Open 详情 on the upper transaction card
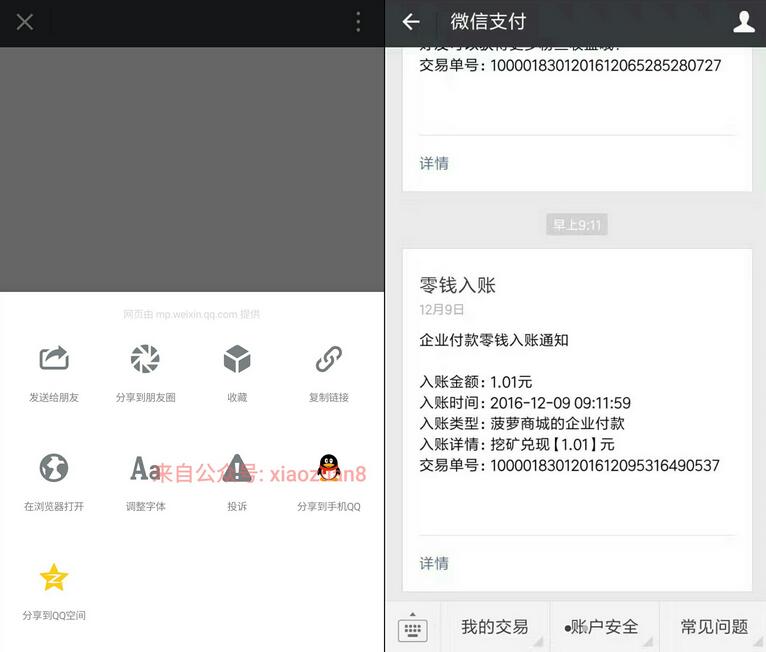This screenshot has height=652, width=766. coord(434,163)
